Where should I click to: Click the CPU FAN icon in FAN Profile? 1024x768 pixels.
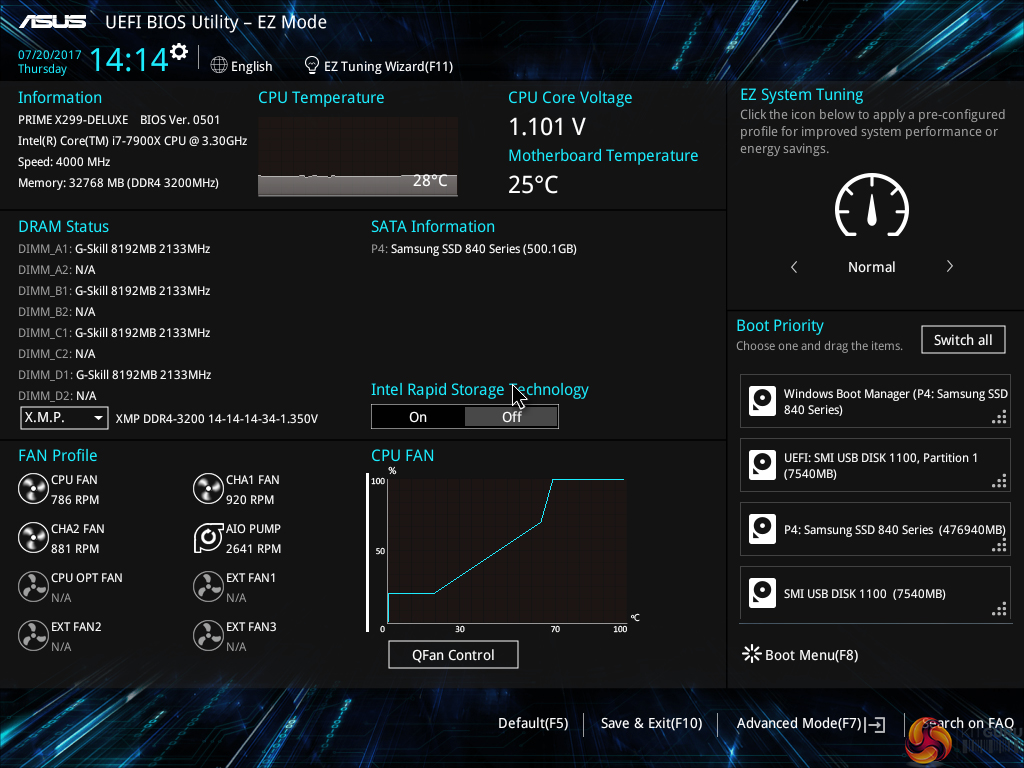pyautogui.click(x=33, y=489)
